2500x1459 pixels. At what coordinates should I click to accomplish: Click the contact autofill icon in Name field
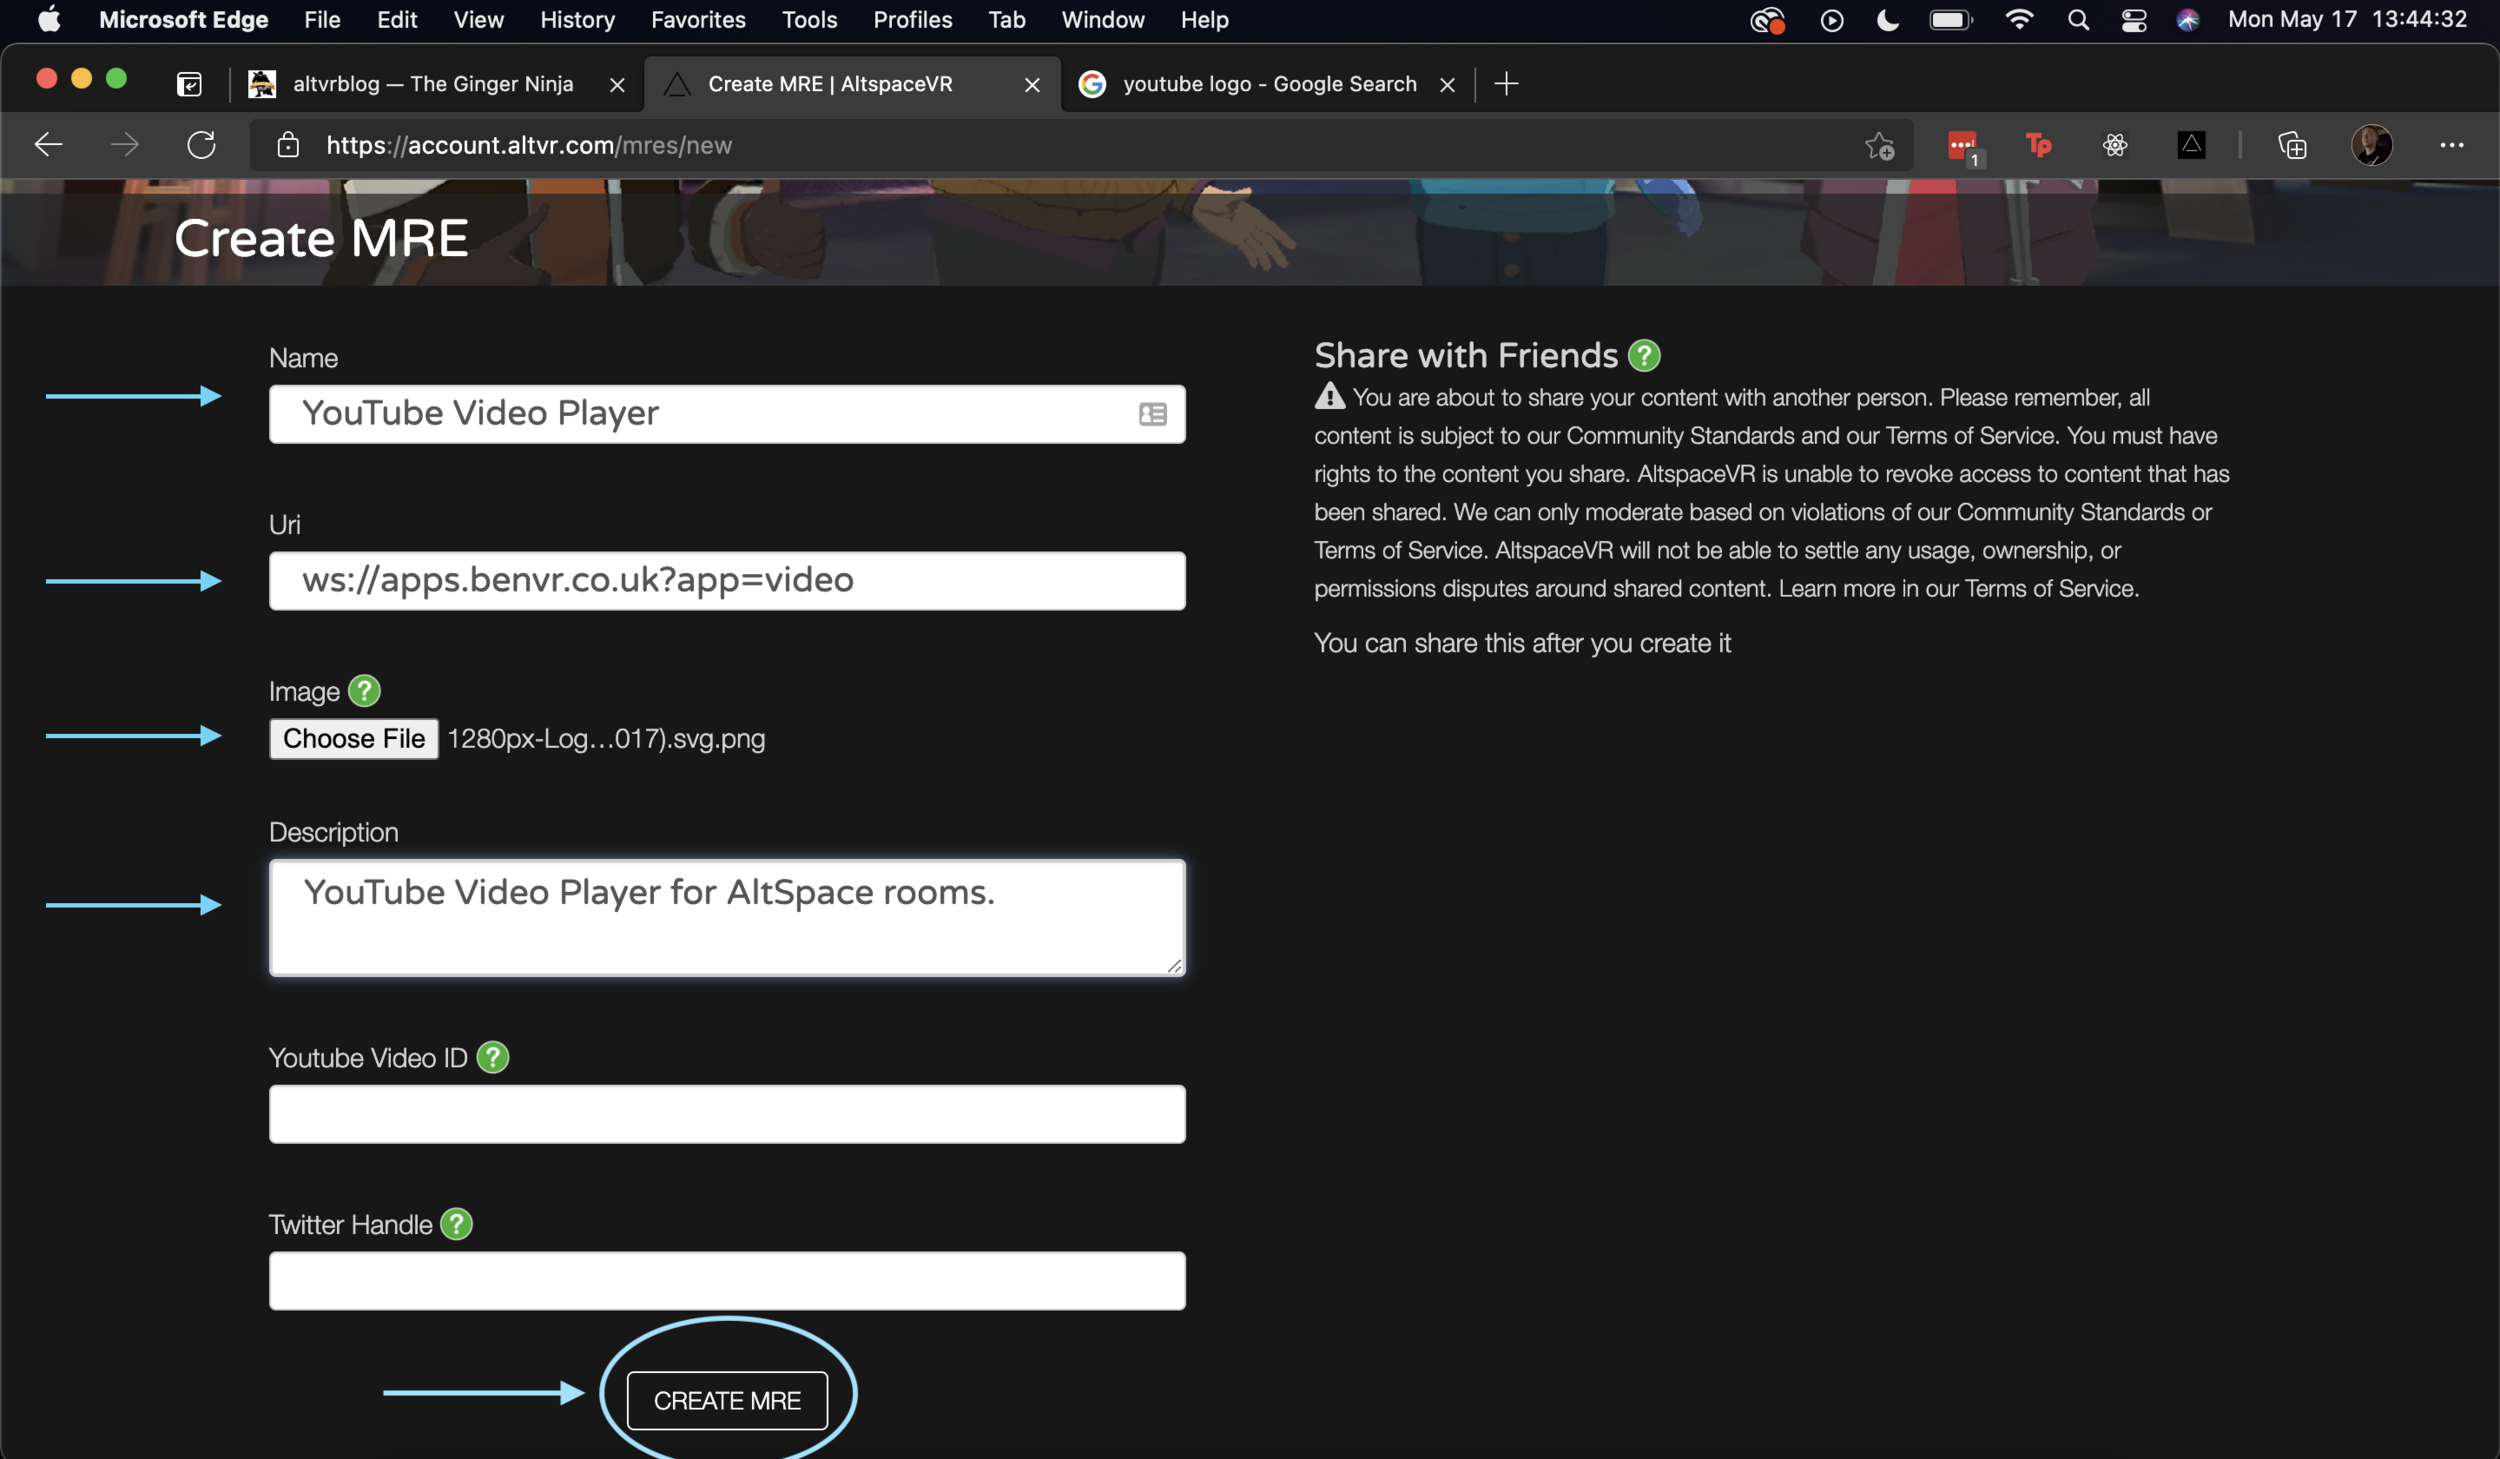[1152, 414]
